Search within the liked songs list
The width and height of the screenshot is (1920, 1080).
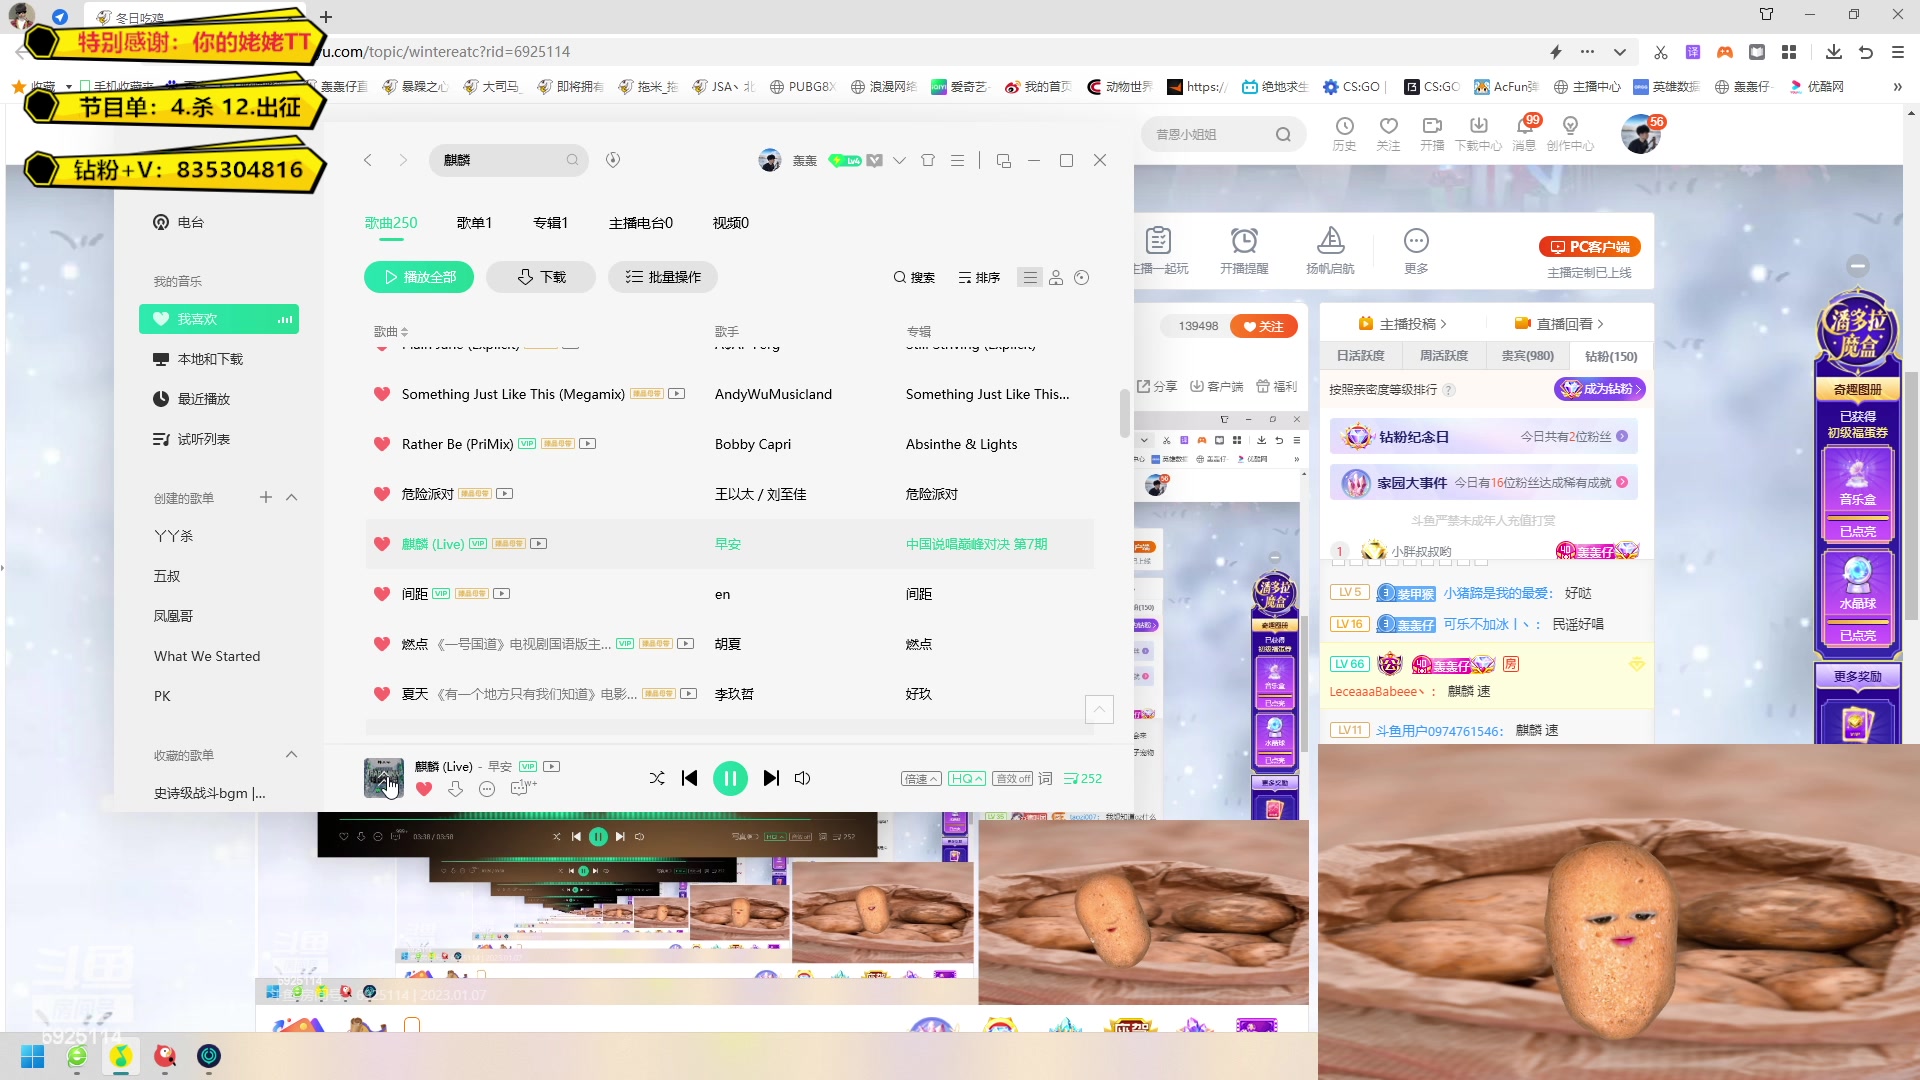(914, 277)
